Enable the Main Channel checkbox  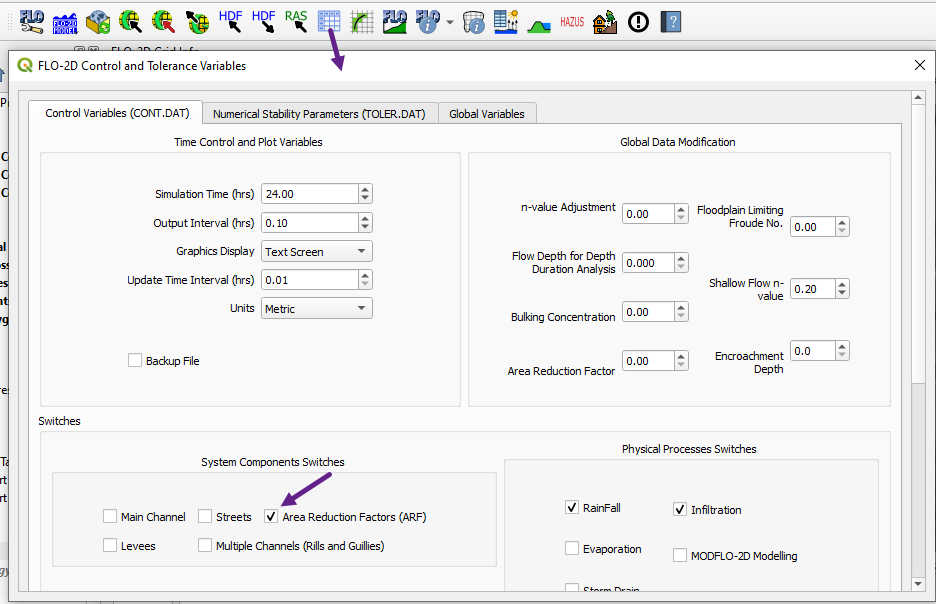110,517
